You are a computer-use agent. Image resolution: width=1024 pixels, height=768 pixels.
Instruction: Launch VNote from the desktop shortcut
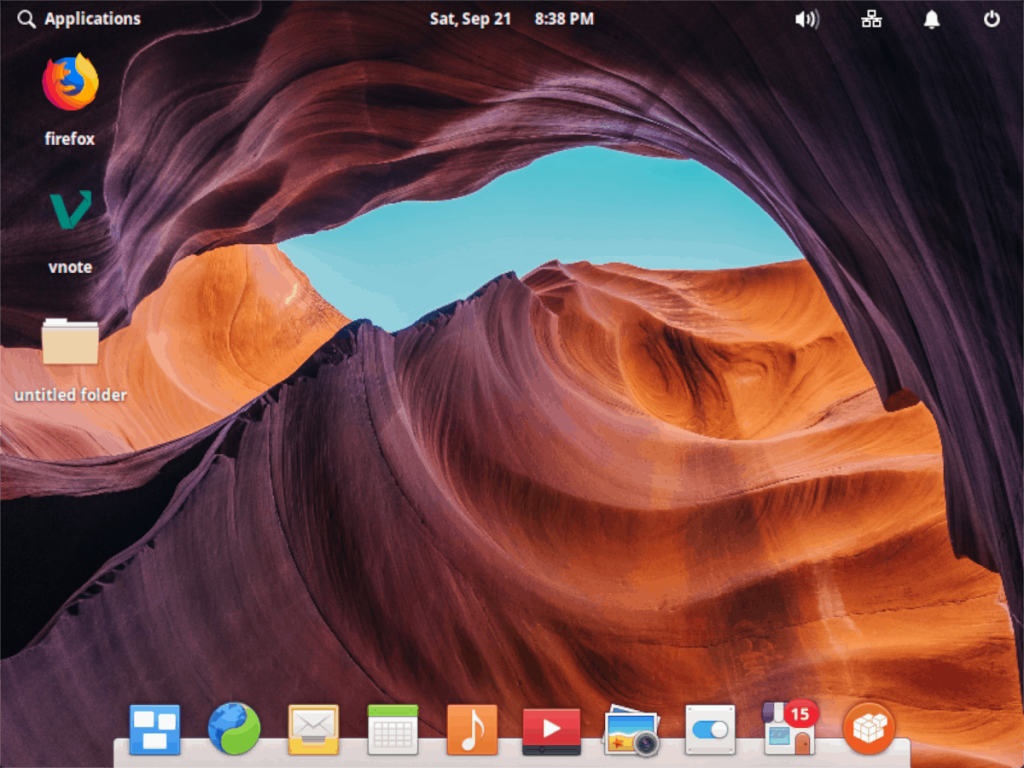point(68,210)
